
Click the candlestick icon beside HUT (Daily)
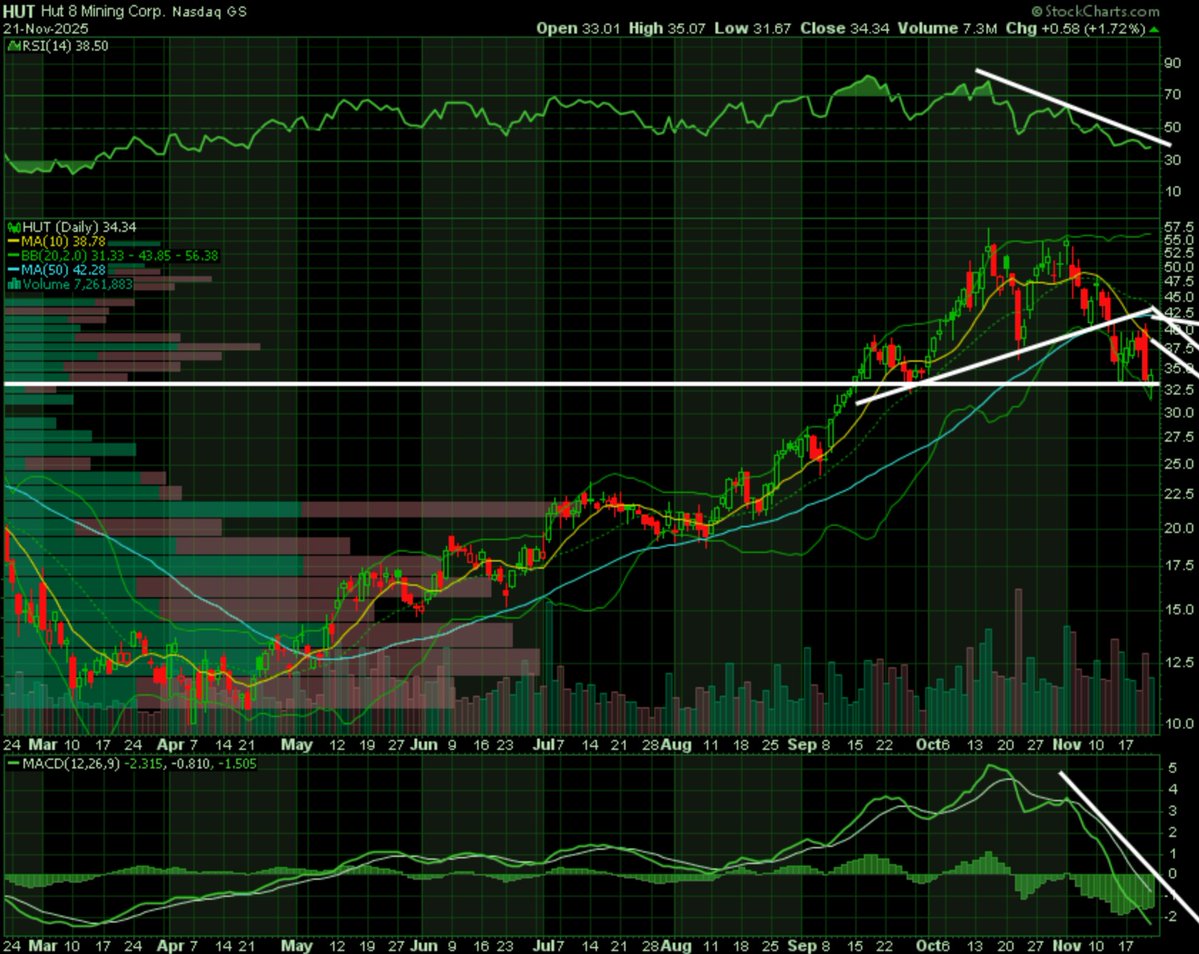click(x=14, y=227)
